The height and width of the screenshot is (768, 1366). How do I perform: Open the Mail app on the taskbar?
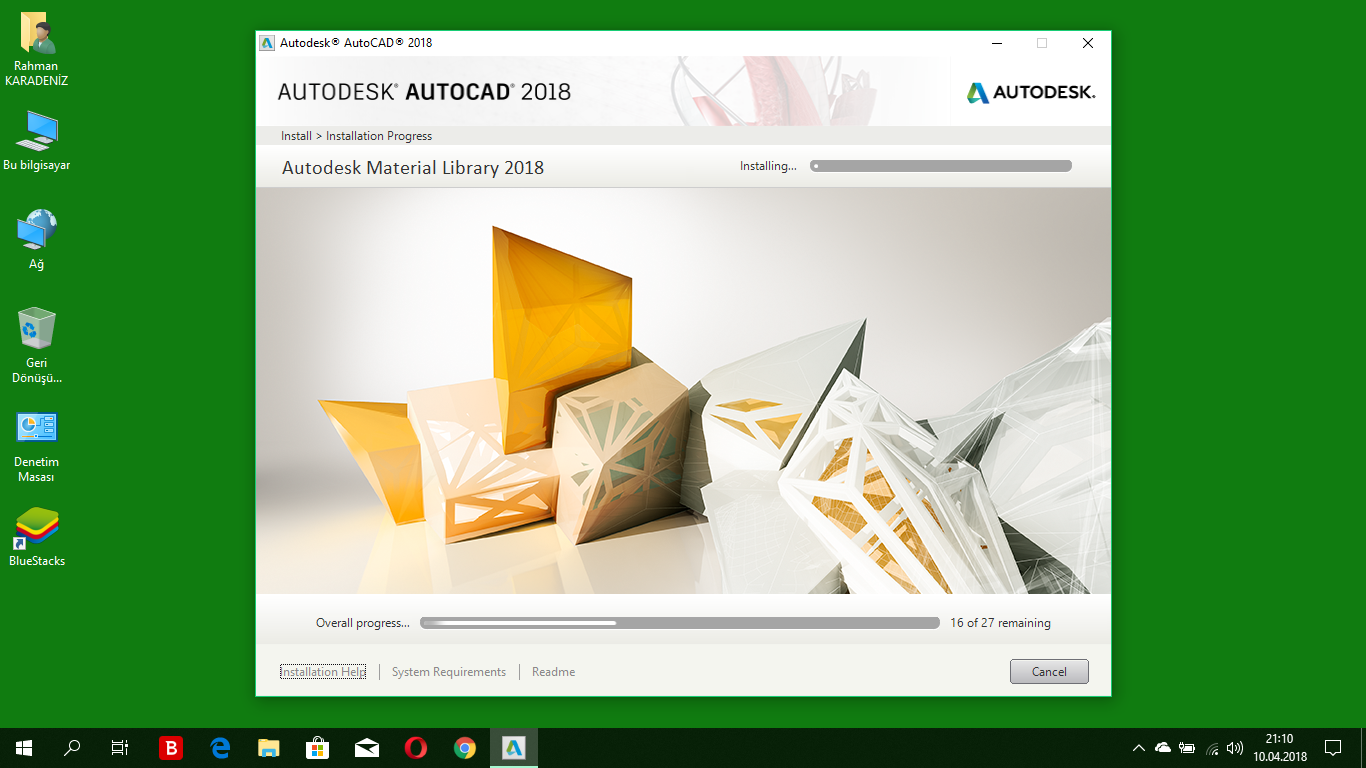pyautogui.click(x=367, y=748)
